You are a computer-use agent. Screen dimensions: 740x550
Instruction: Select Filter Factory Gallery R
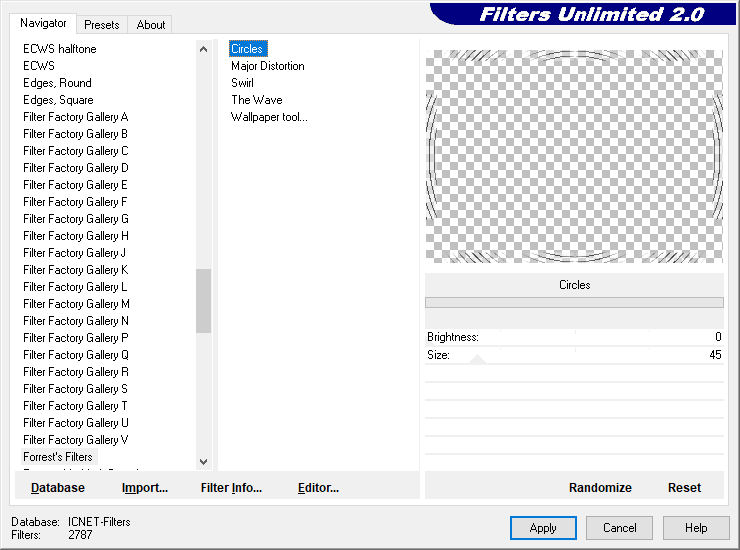point(76,372)
